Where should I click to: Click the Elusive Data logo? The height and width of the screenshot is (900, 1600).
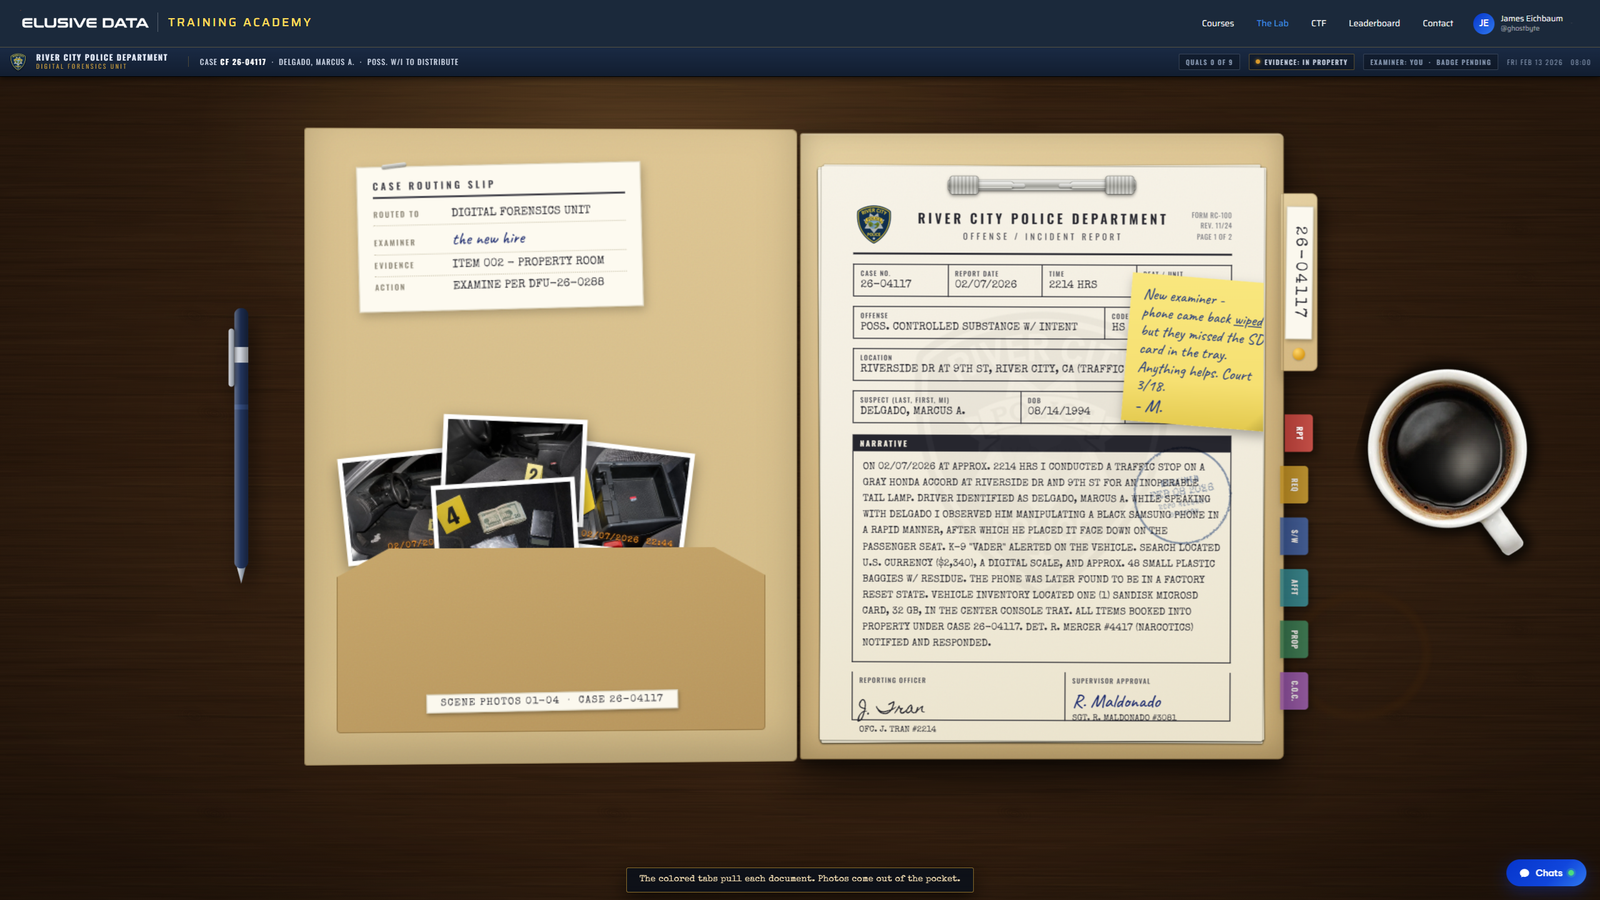(85, 22)
